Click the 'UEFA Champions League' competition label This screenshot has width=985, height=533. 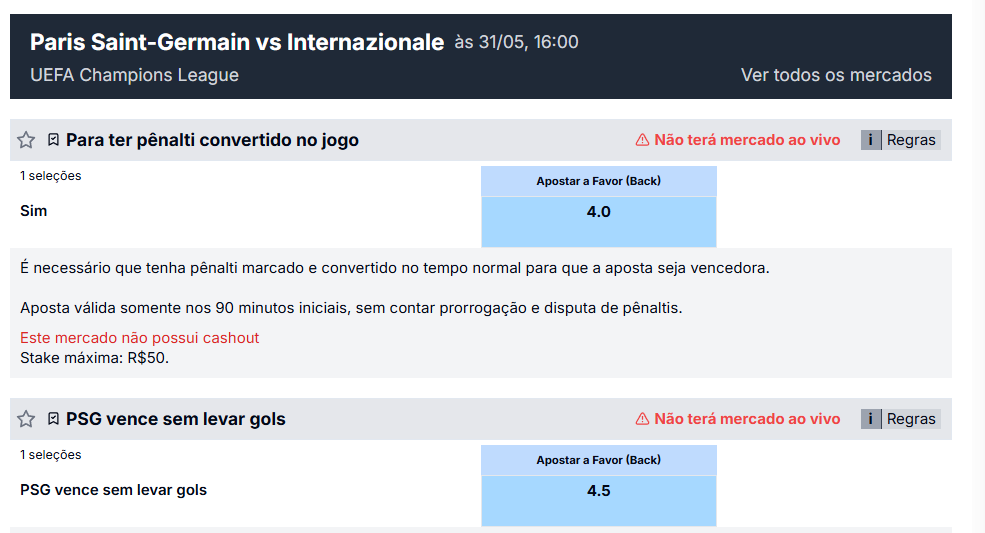pos(134,75)
